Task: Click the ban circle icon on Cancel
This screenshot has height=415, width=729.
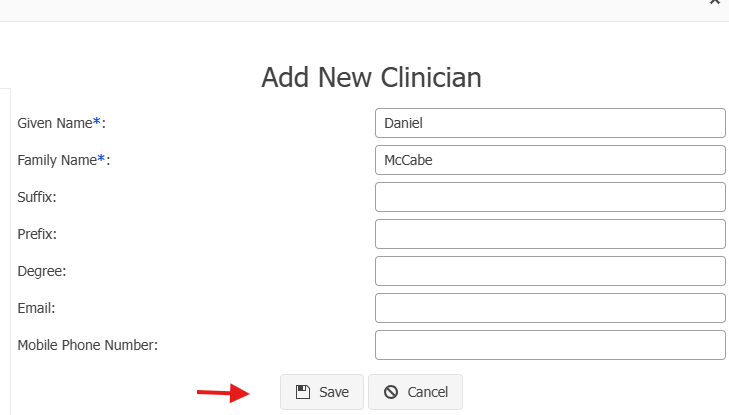Action: pos(391,392)
